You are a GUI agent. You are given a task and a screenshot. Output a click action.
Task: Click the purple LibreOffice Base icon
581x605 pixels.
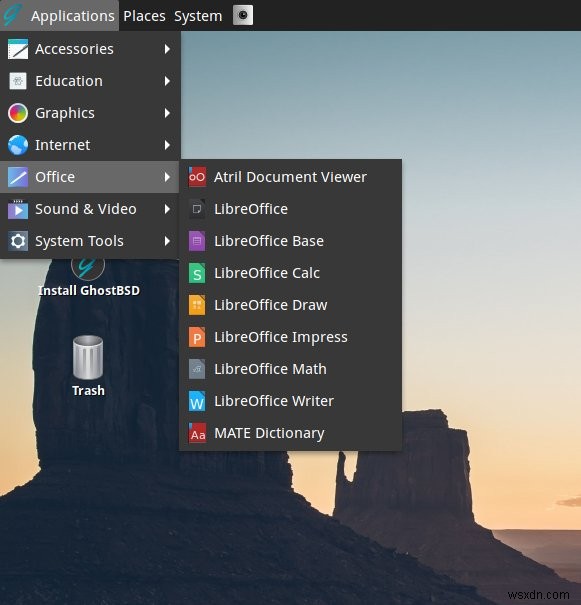[x=197, y=241]
